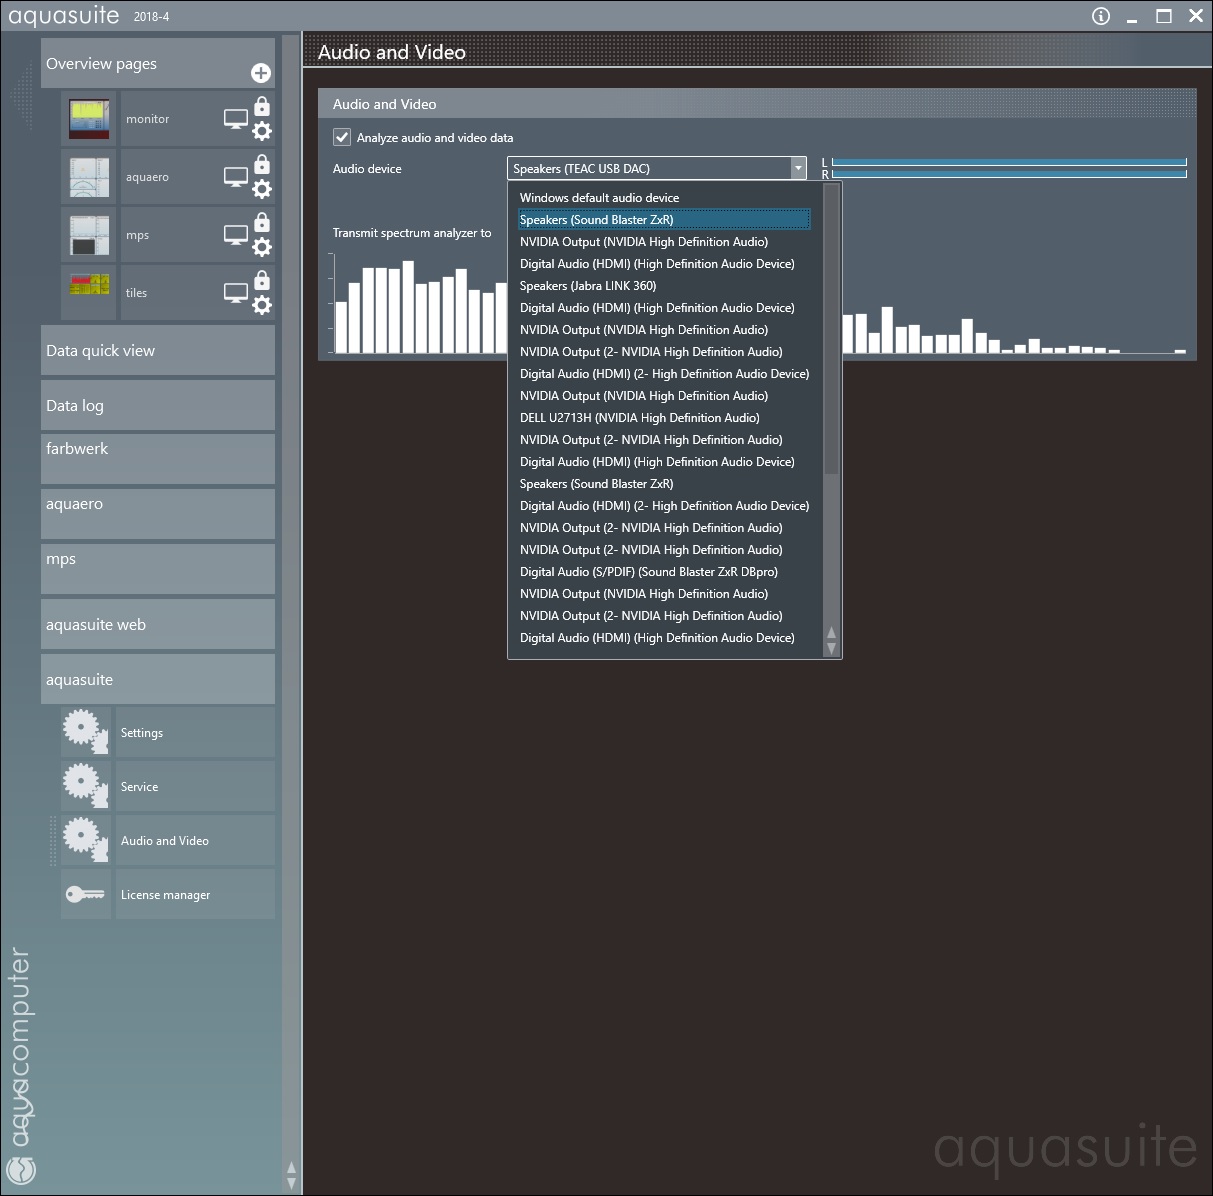Open gear settings for mps overview page
The image size is (1213, 1196).
tap(262, 247)
